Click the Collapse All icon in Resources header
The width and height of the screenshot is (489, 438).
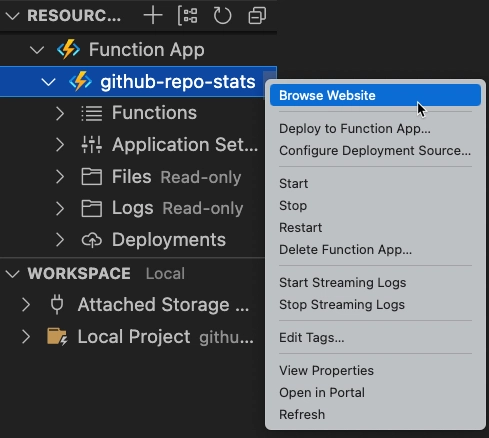tap(257, 16)
